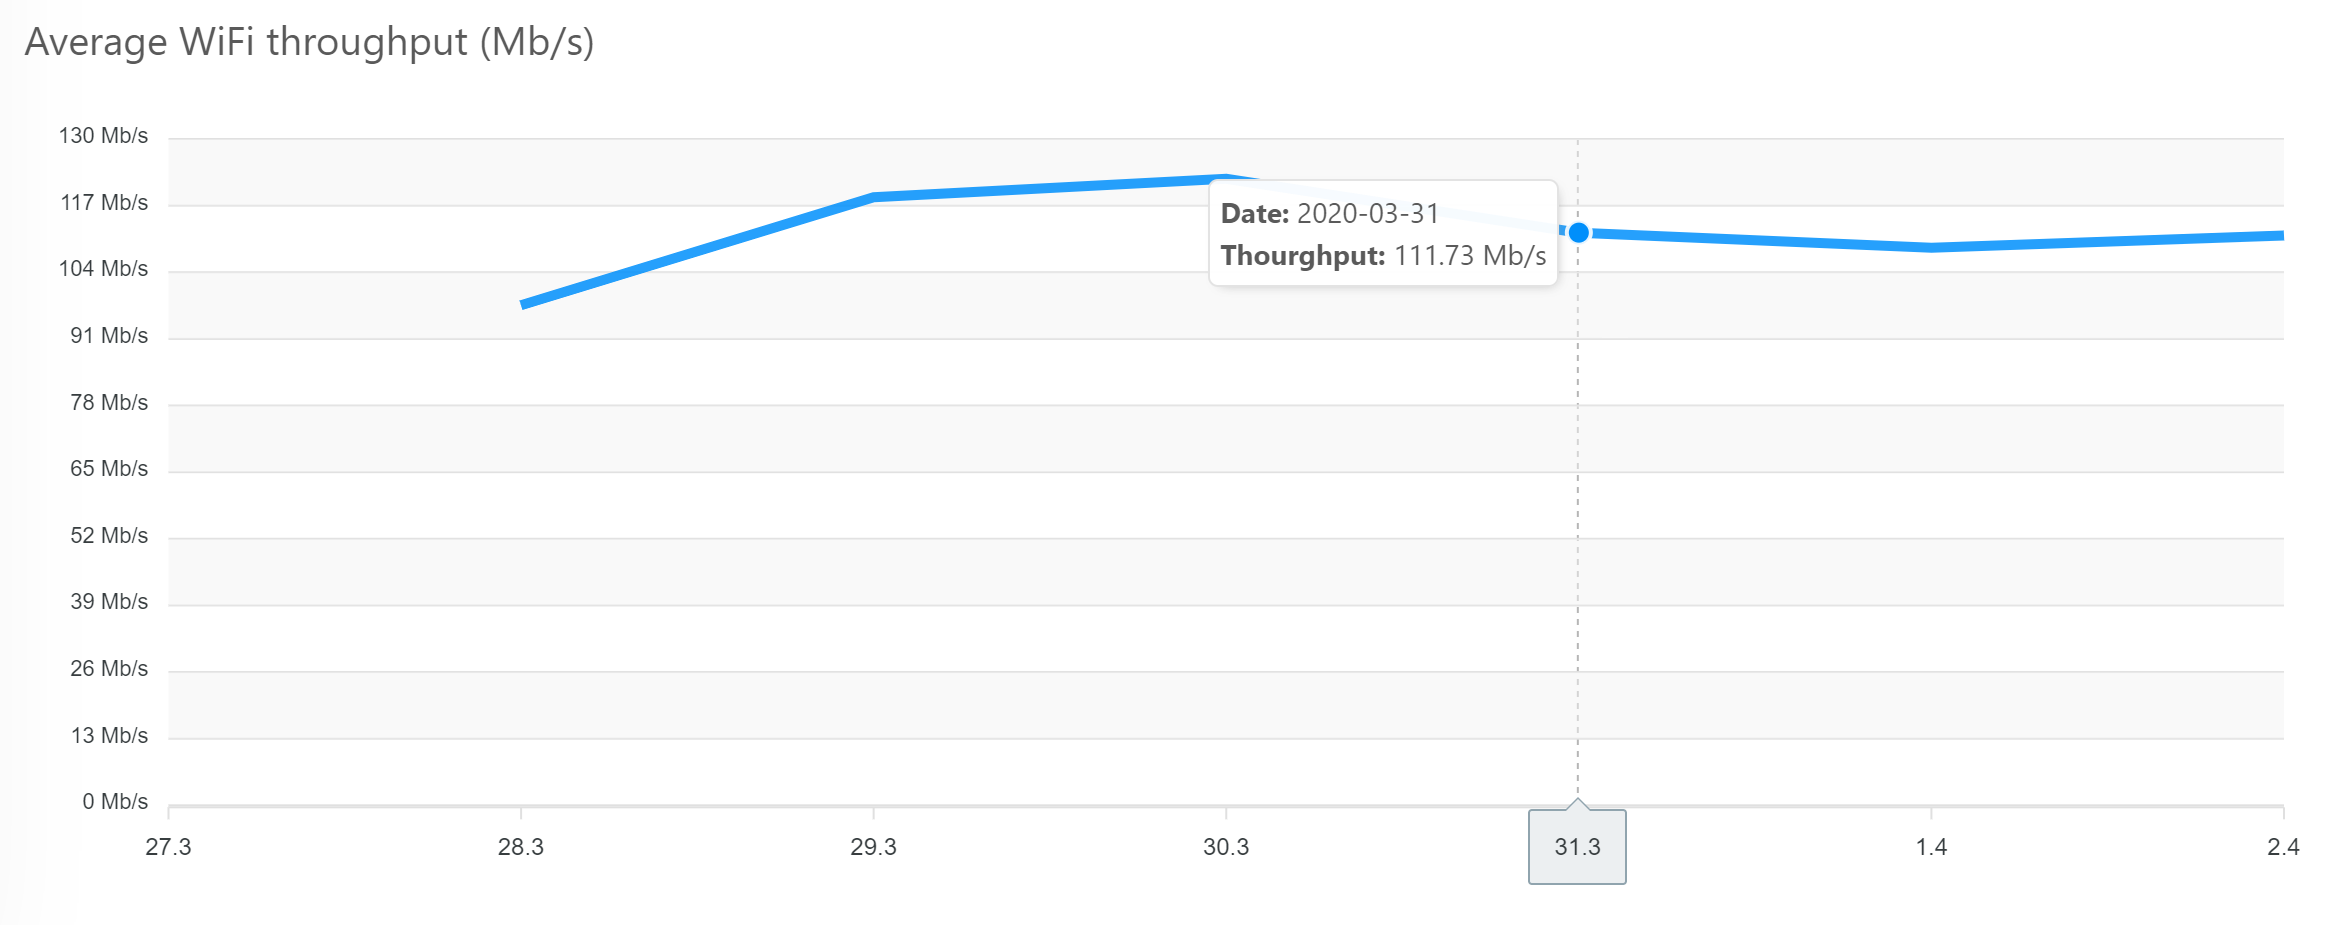The height and width of the screenshot is (925, 2328).
Task: Click the tooltip showing Date 2020-03-31
Action: pos(1383,233)
